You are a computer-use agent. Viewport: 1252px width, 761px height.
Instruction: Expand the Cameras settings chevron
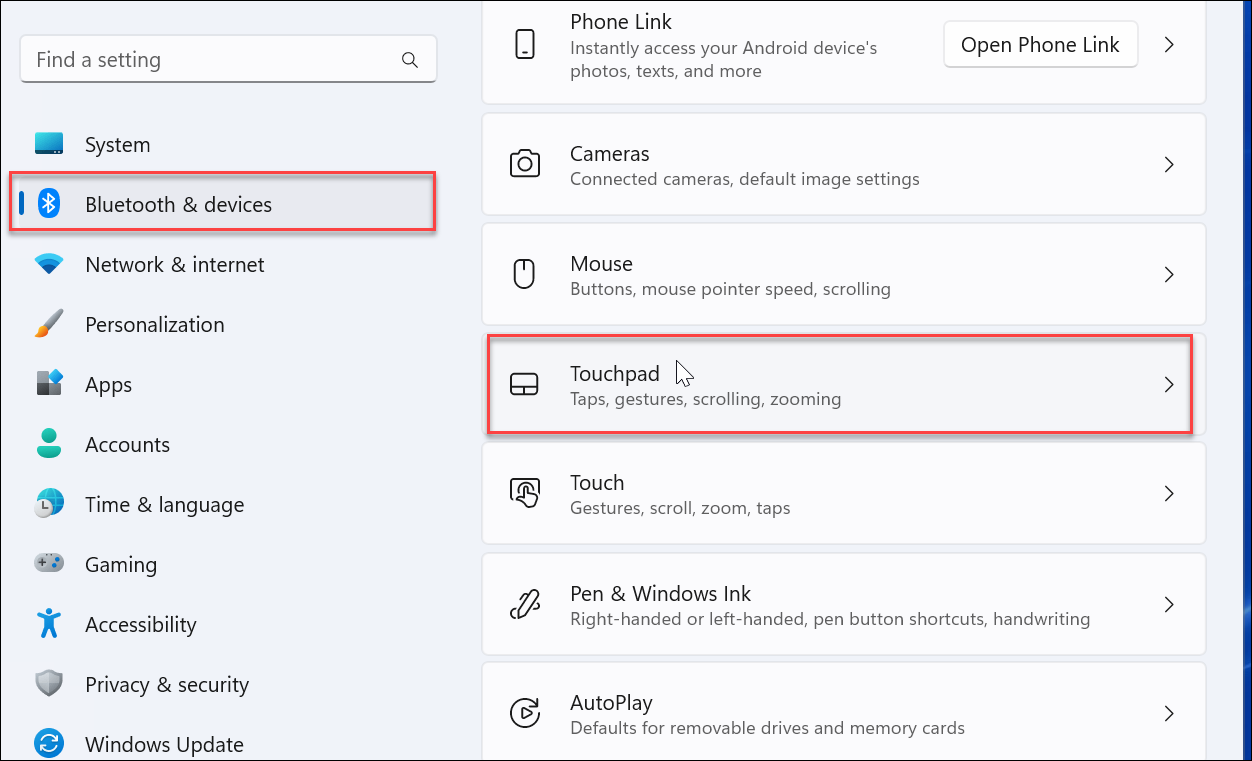coord(1168,164)
